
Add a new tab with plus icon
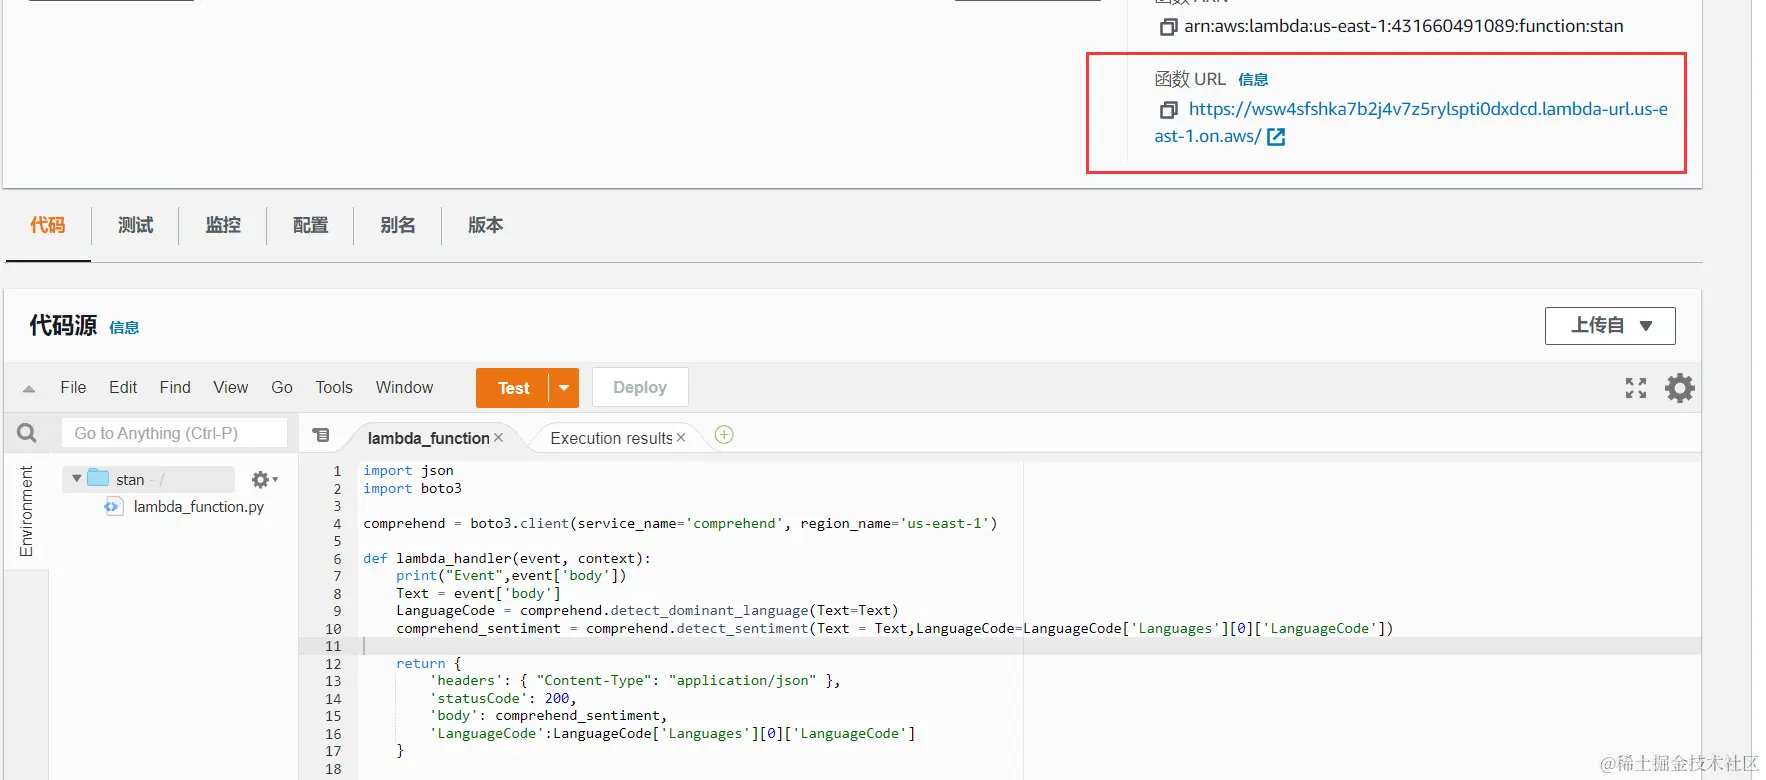(x=724, y=435)
